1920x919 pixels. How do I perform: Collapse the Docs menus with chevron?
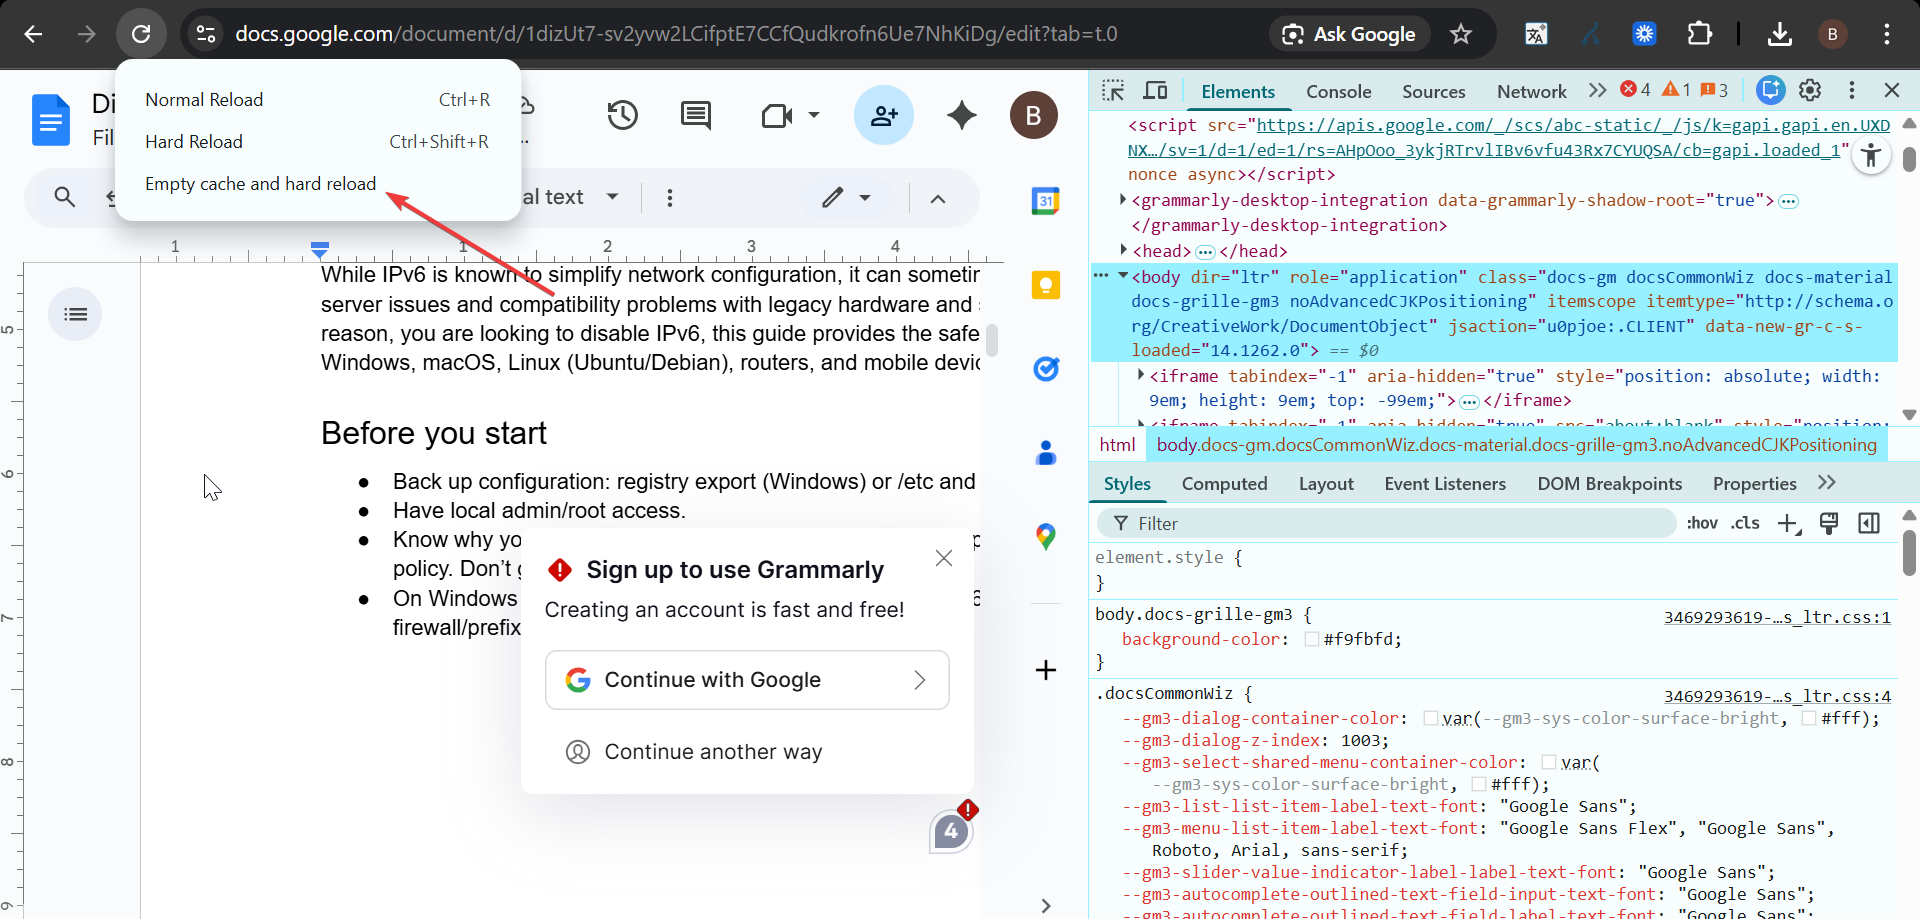[x=938, y=198]
